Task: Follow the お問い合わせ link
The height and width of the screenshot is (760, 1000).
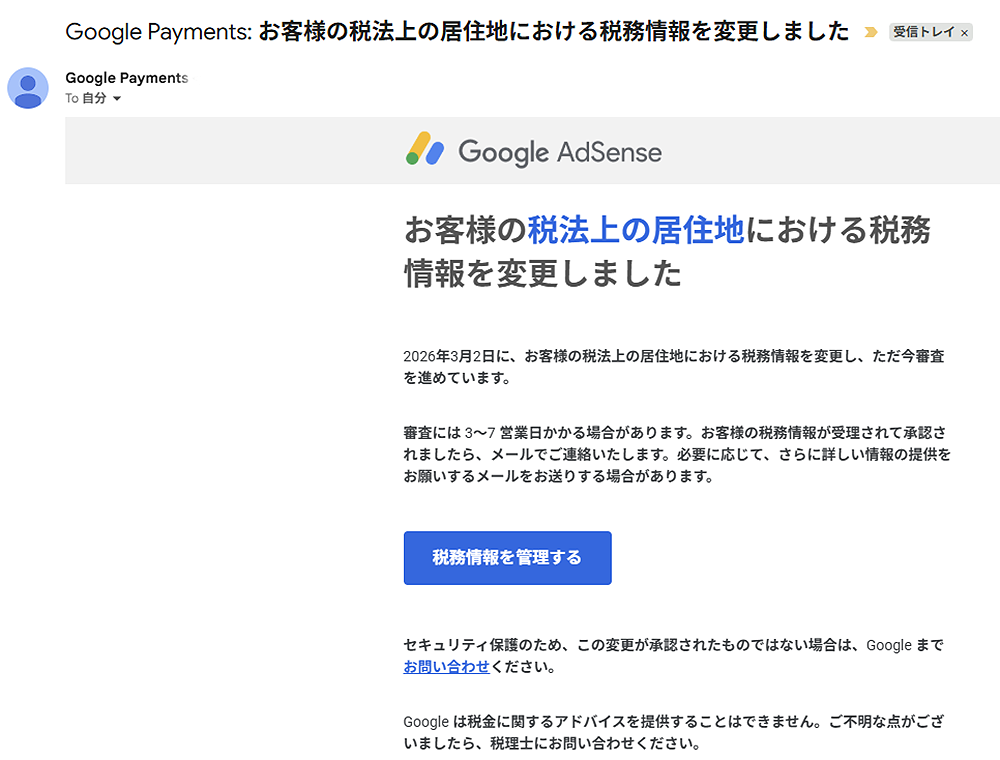Action: point(446,667)
